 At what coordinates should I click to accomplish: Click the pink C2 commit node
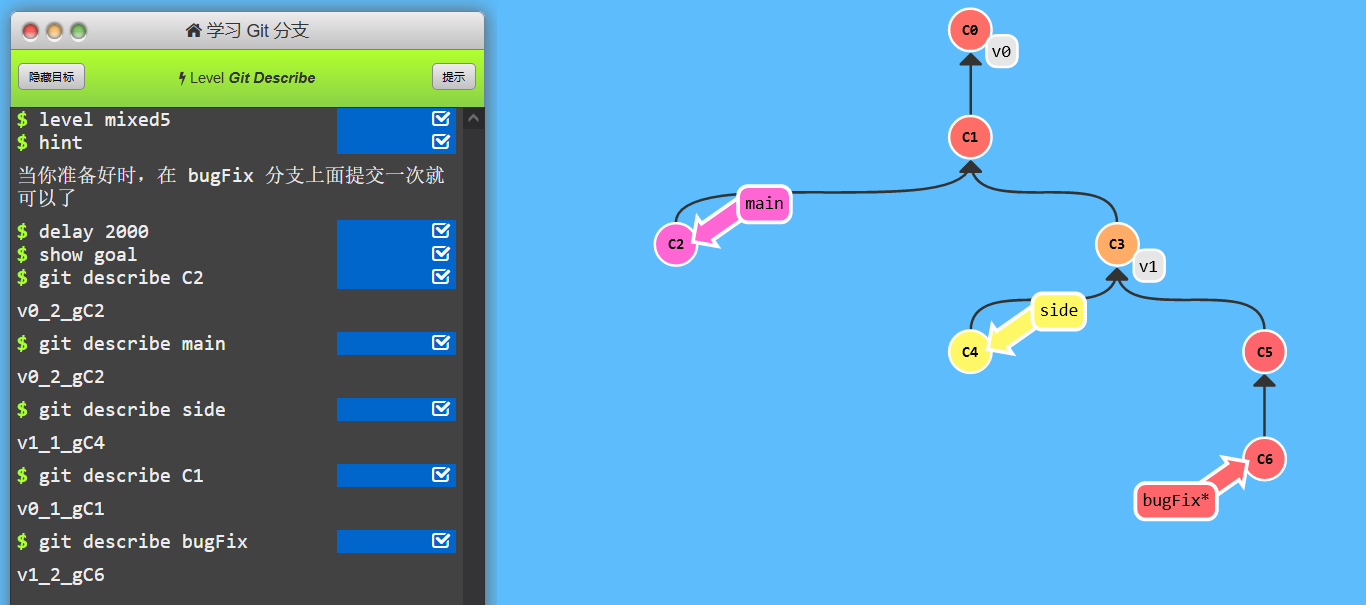pyautogui.click(x=675, y=244)
